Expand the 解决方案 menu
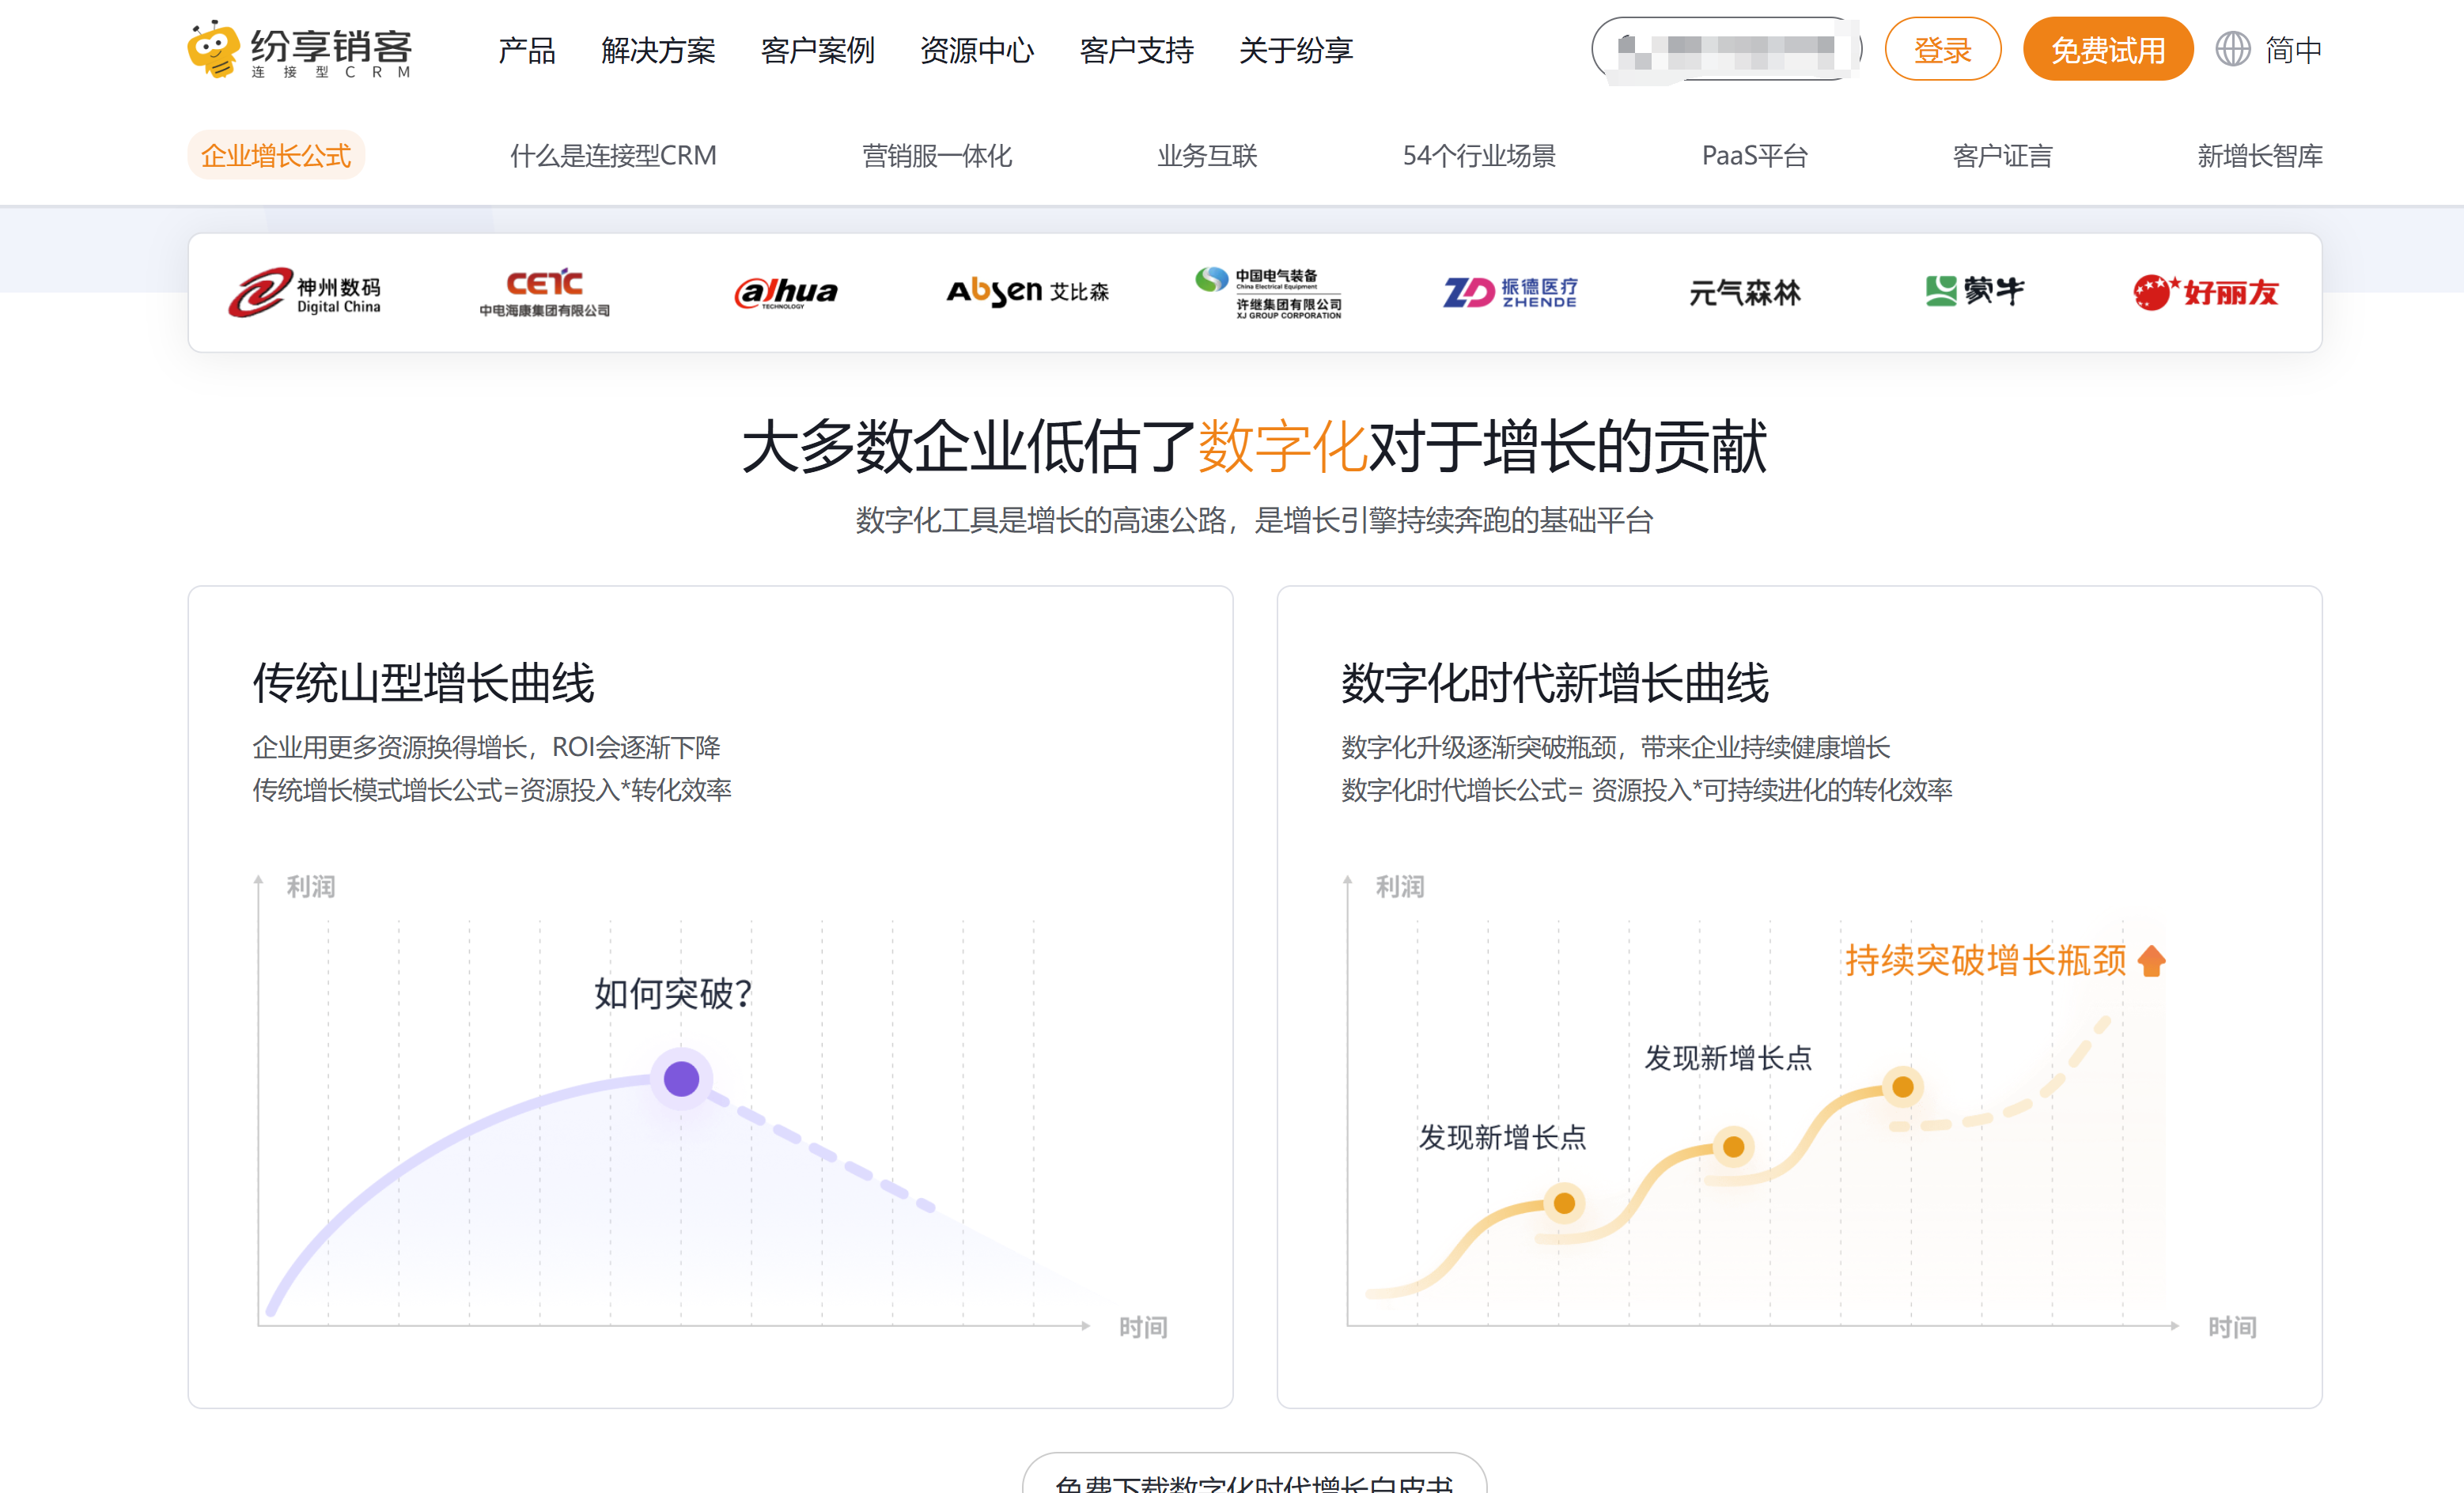Viewport: 2464px width, 1493px height. point(658,51)
